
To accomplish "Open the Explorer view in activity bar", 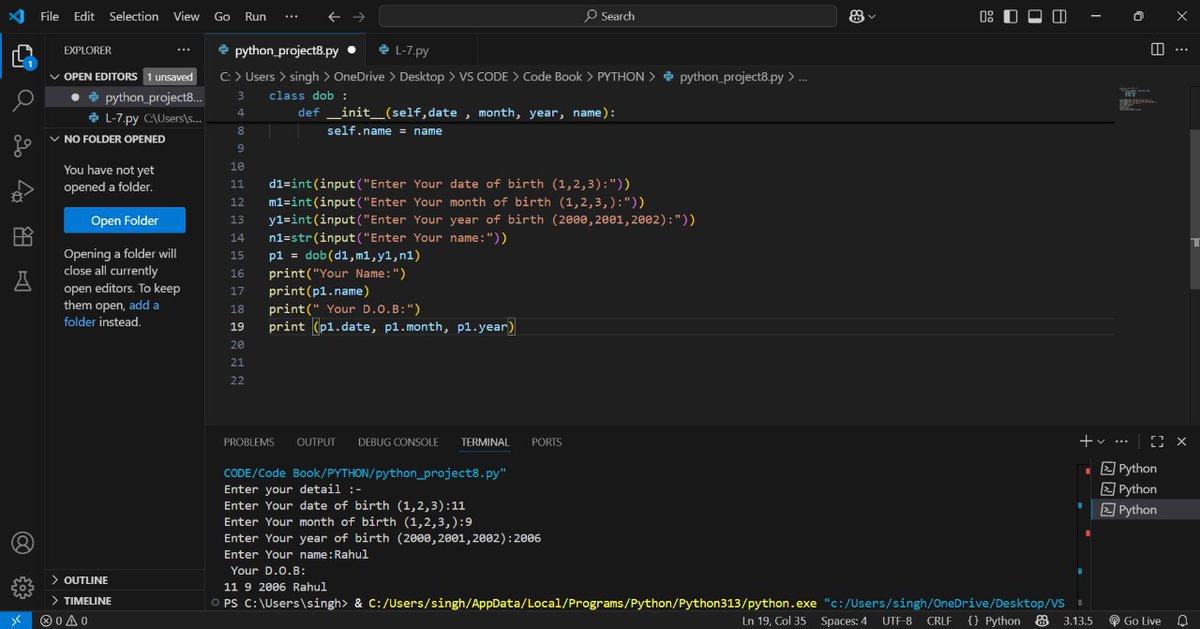I will coord(22,55).
